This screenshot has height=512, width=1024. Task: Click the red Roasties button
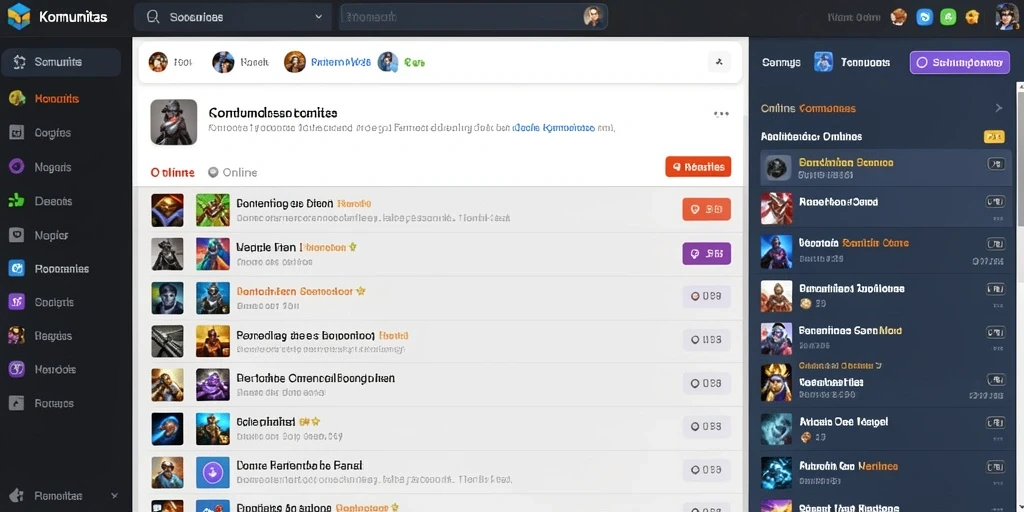pyautogui.click(x=698, y=167)
